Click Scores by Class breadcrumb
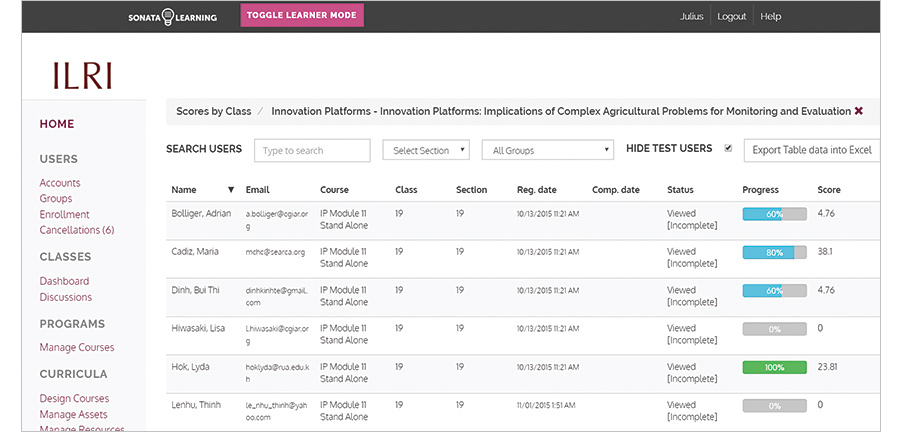The image size is (902, 432). coord(213,112)
